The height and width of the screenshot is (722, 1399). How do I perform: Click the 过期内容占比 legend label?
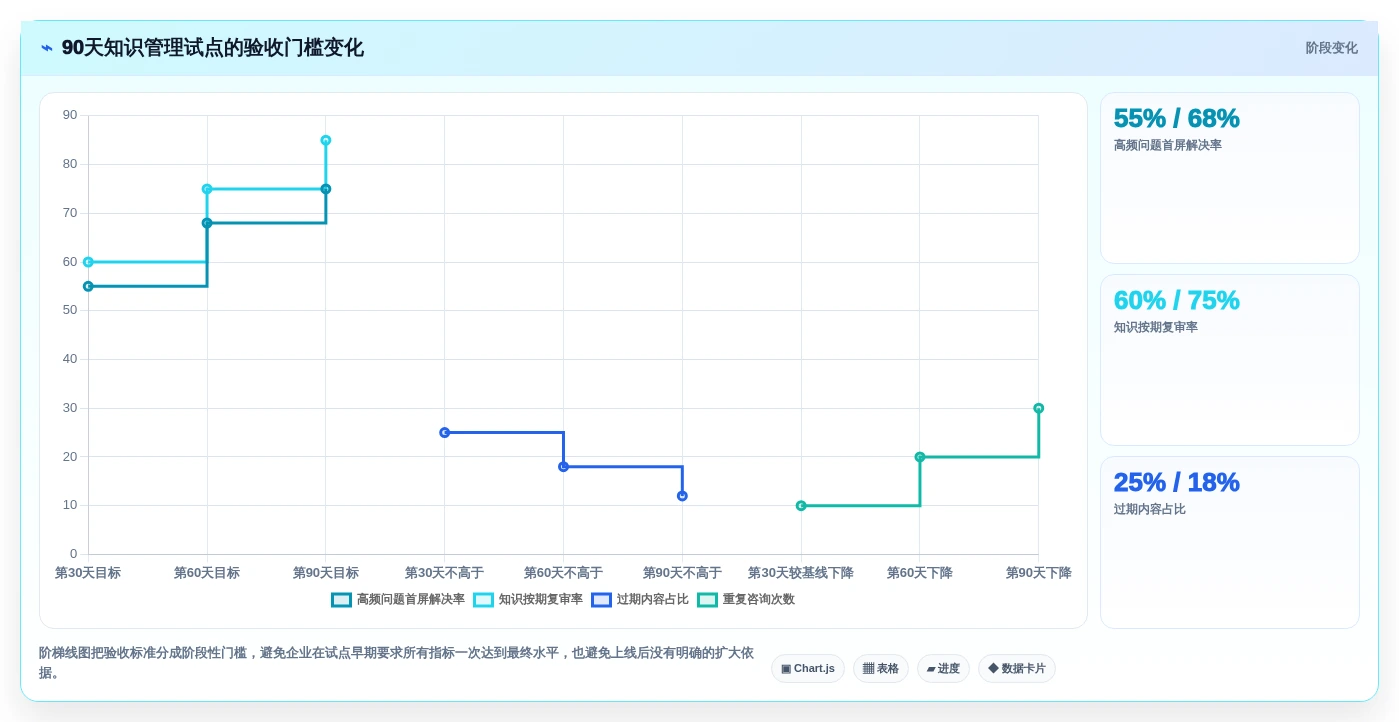pos(652,600)
